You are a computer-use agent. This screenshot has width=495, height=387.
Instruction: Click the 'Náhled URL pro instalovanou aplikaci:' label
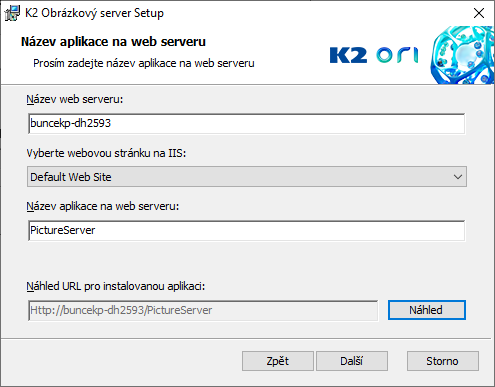pos(116,286)
